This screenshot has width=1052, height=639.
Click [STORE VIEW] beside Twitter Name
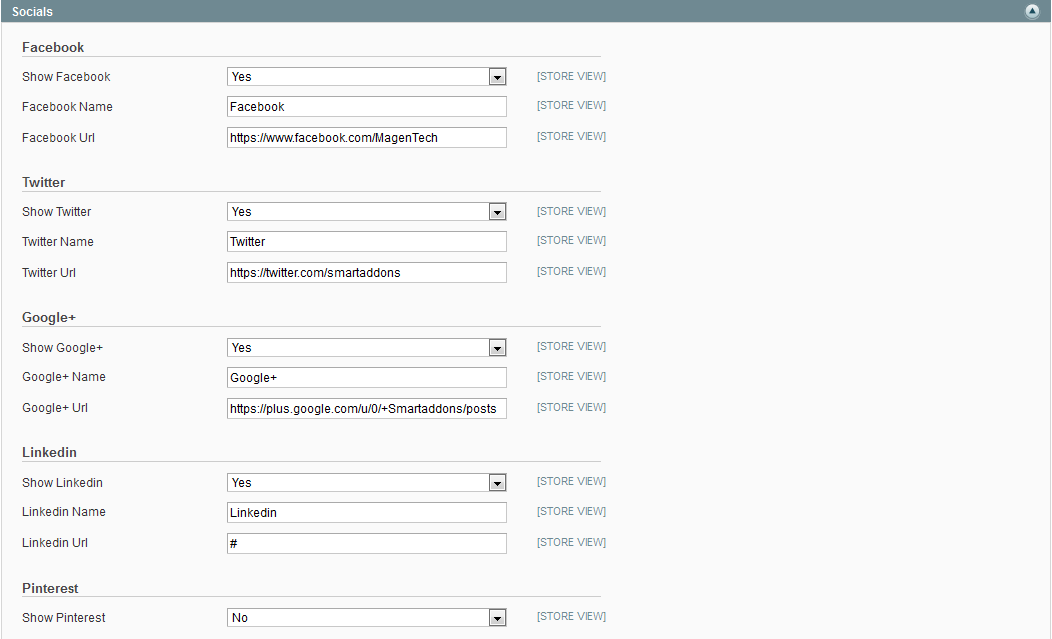tap(572, 240)
